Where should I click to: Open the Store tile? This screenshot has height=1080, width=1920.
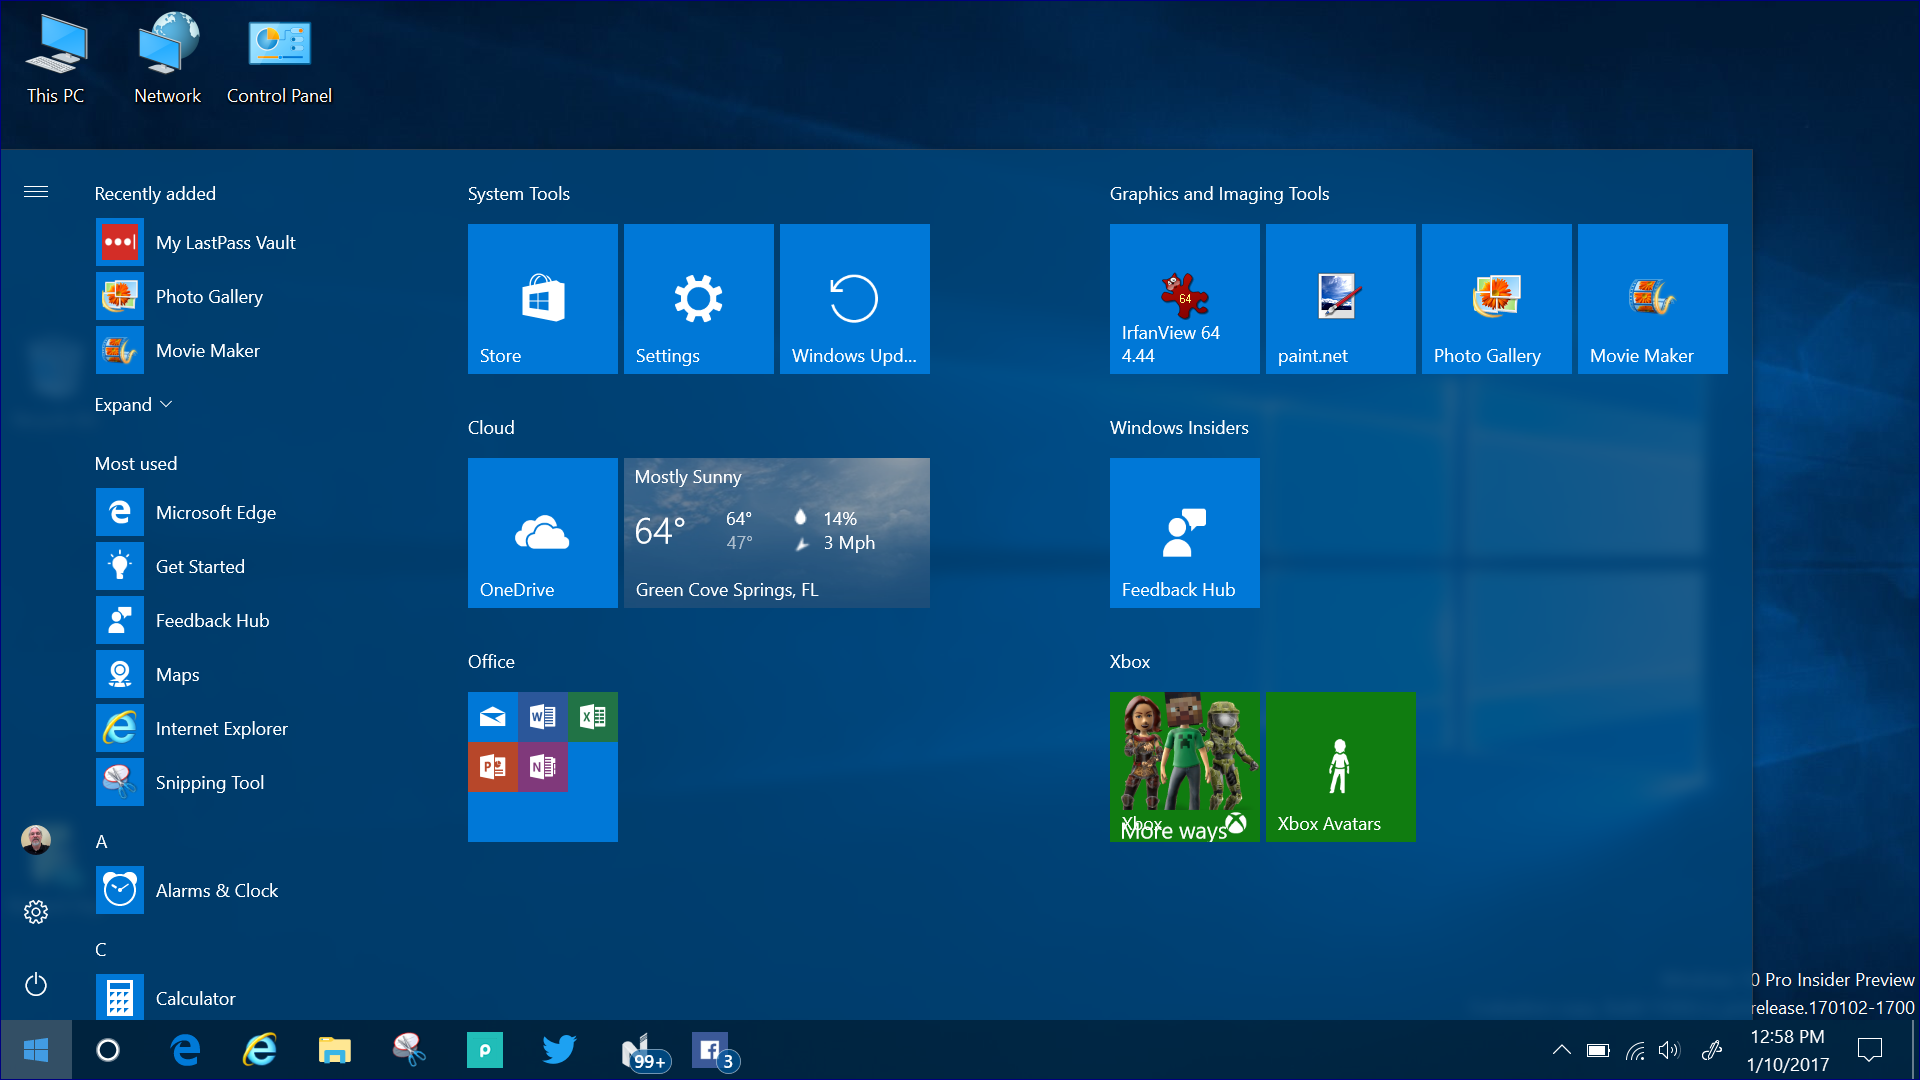(542, 298)
